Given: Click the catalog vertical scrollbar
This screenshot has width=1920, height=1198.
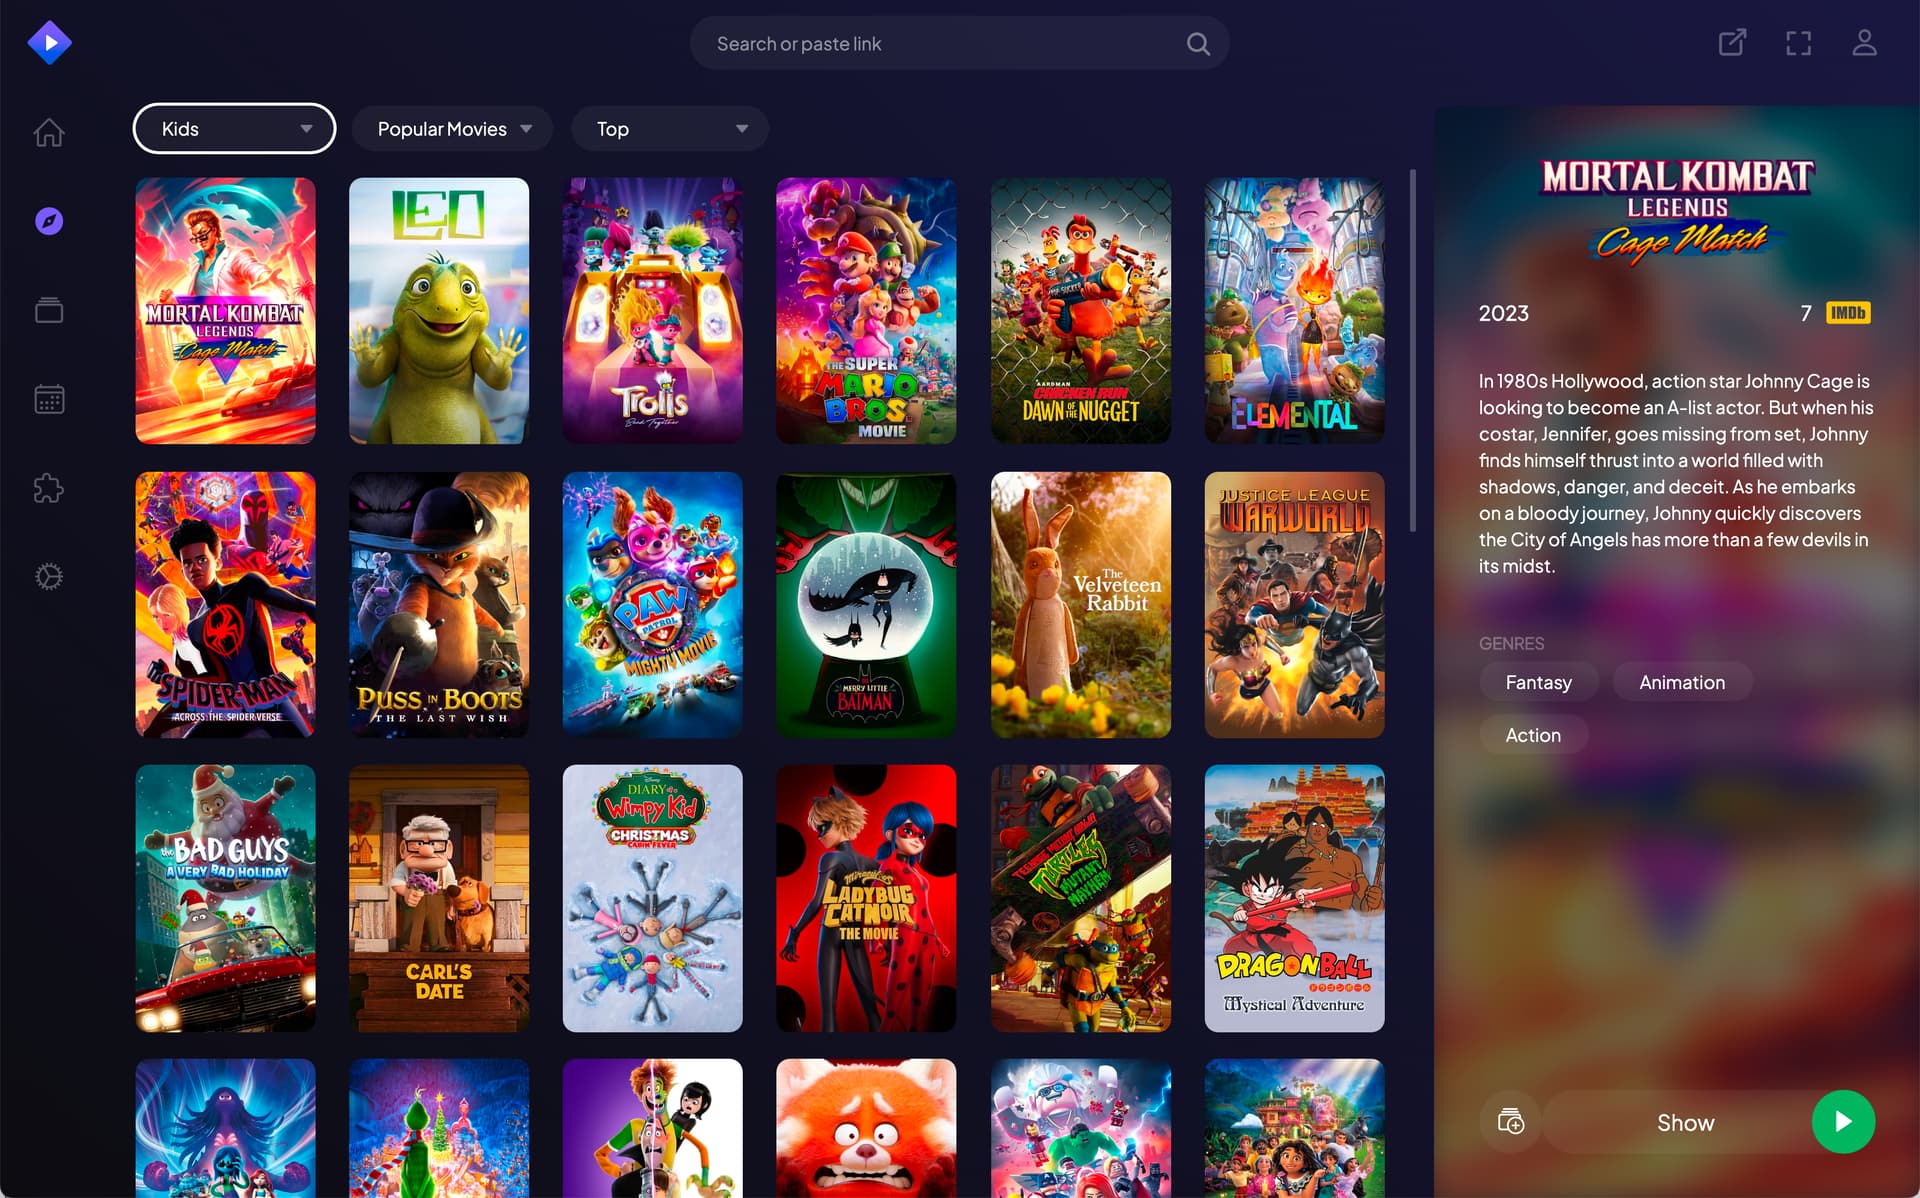Looking at the screenshot, I should pos(1412,350).
